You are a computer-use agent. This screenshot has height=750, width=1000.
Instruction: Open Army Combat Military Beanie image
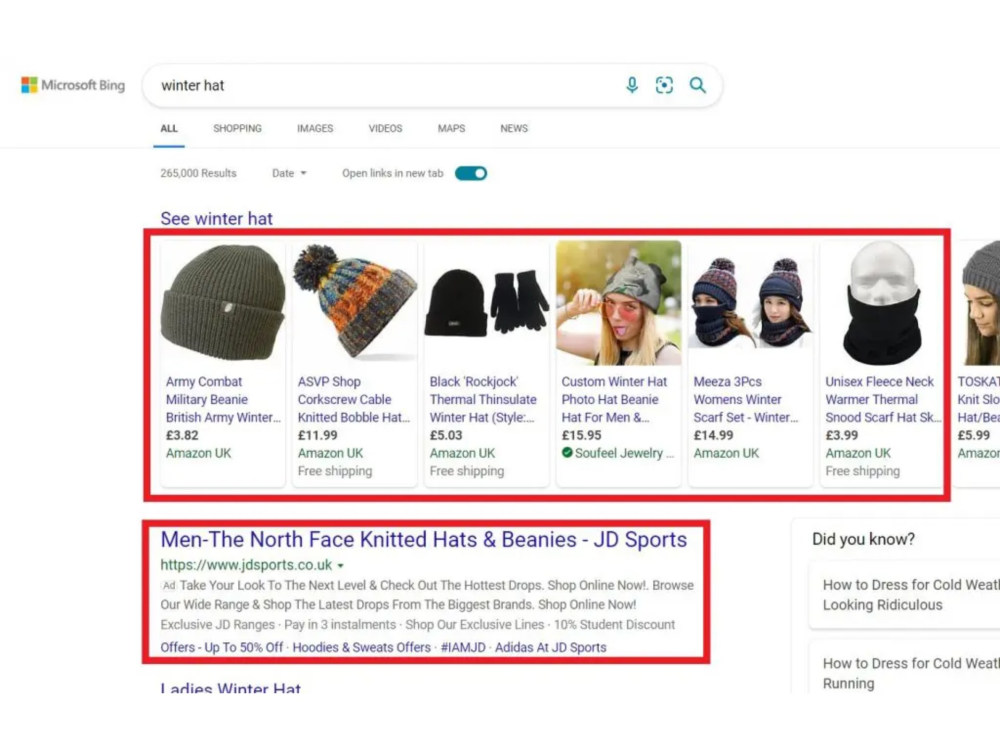[x=223, y=303]
